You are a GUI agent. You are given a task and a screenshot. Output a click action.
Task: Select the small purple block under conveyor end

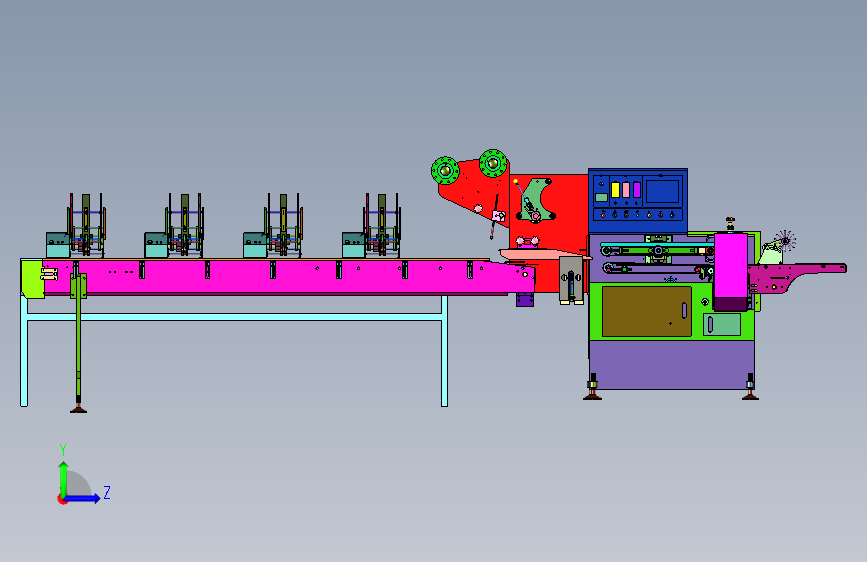coord(525,299)
